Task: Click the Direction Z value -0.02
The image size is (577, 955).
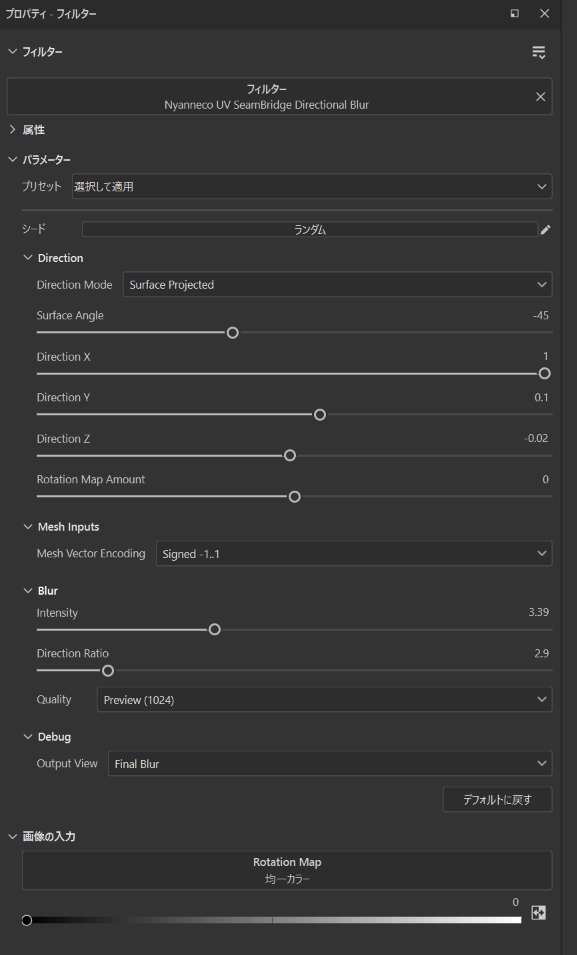Action: (536, 438)
